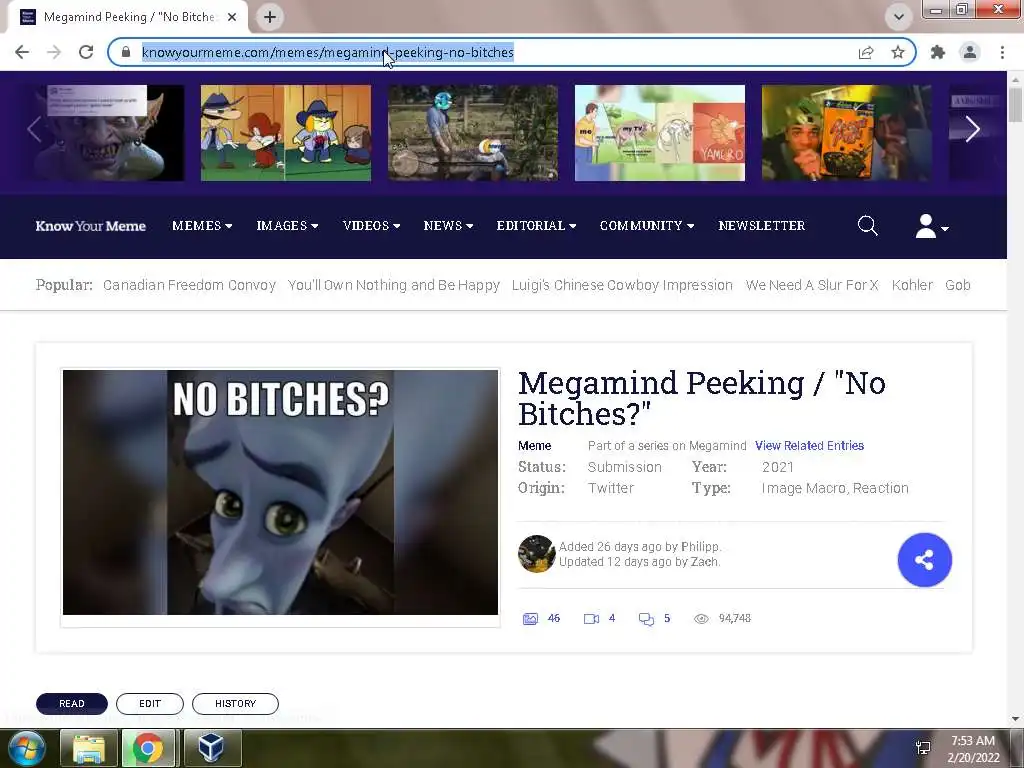The height and width of the screenshot is (768, 1024).
Task: Open Canadian Freedom Convoy popular link
Action: pyautogui.click(x=189, y=285)
